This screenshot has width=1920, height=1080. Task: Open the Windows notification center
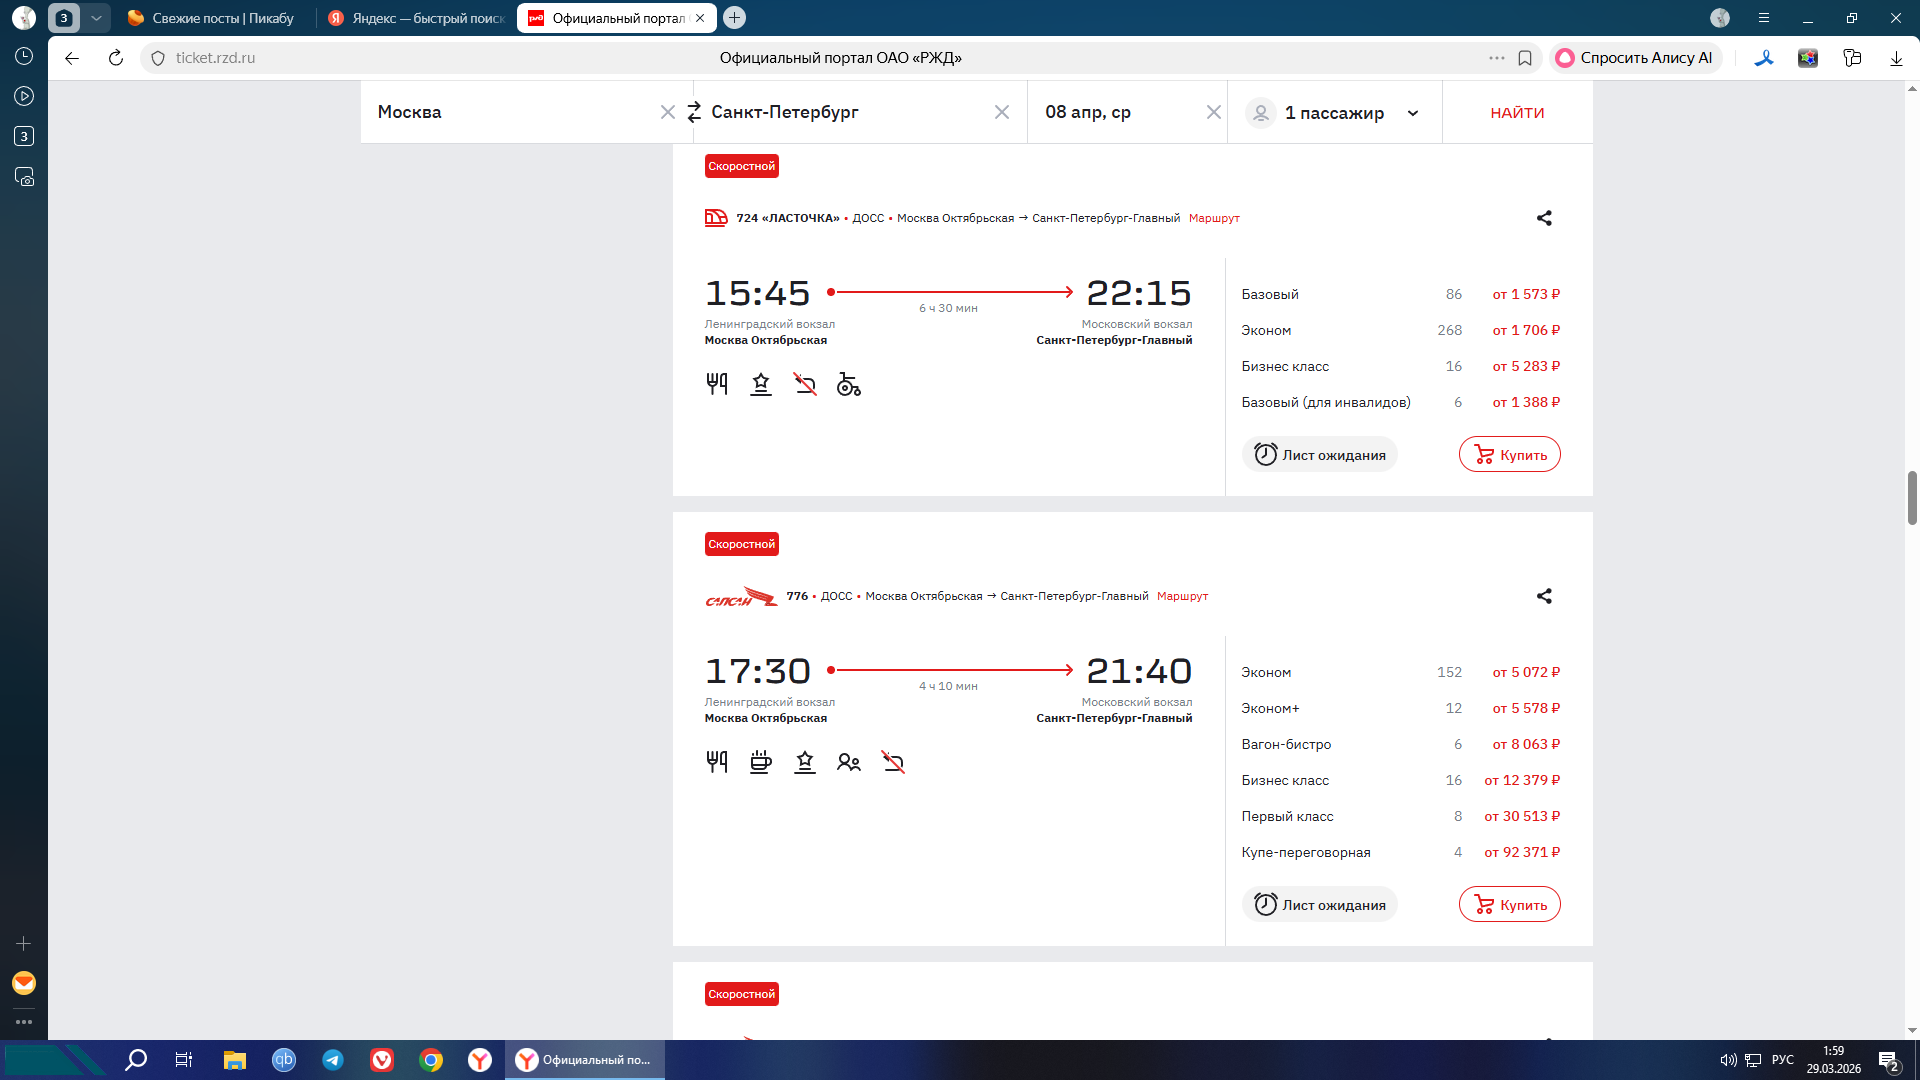tap(1888, 1061)
